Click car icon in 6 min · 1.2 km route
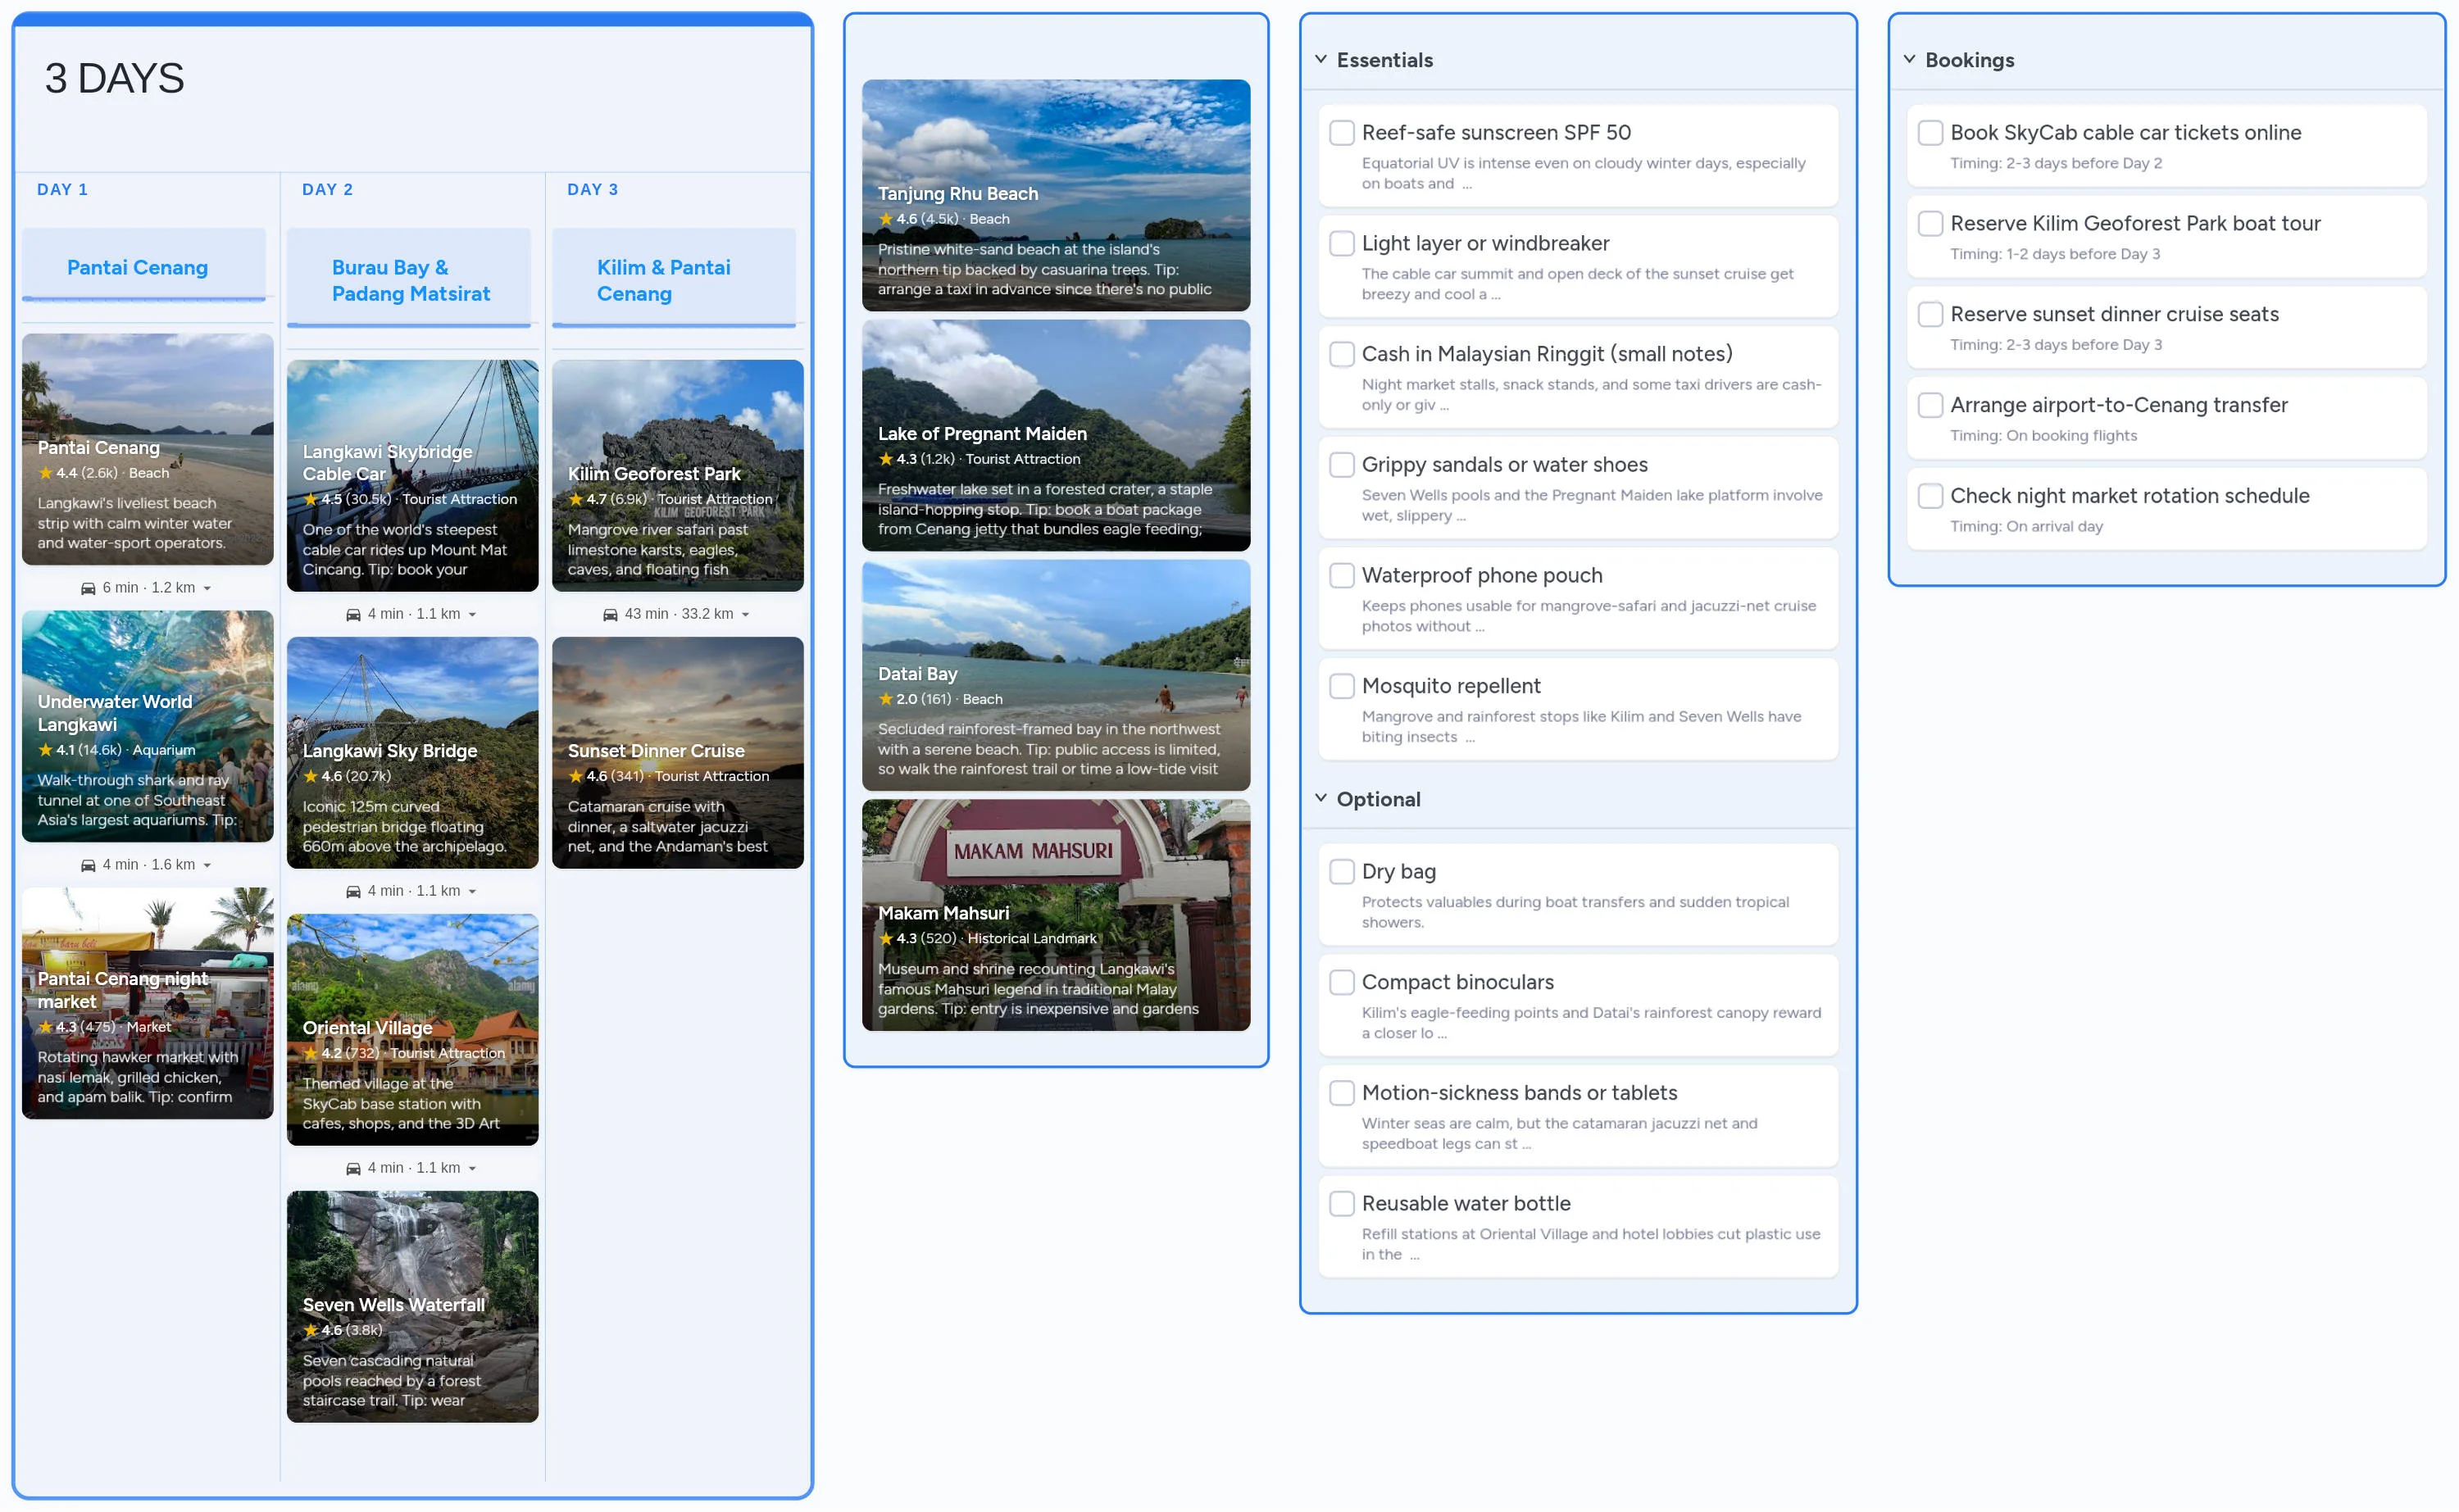Viewport: 2459px width, 1512px height. pyautogui.click(x=88, y=588)
